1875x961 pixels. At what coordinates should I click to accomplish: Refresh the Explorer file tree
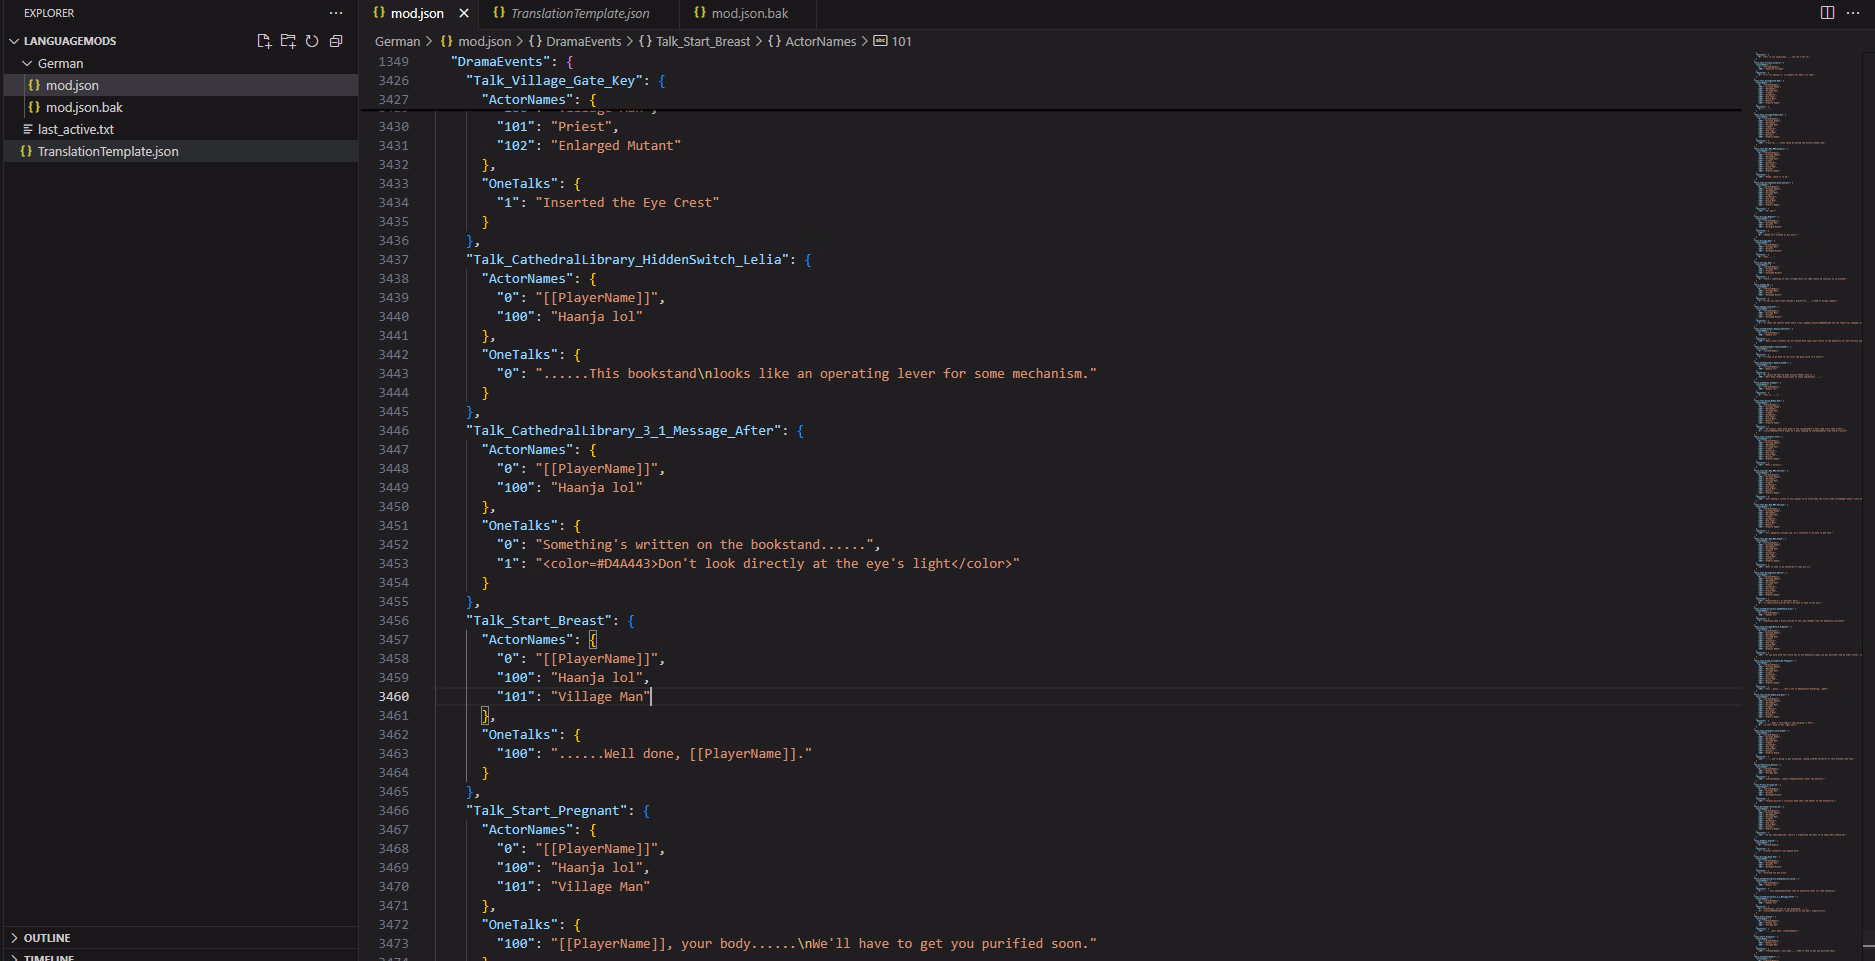(x=312, y=41)
